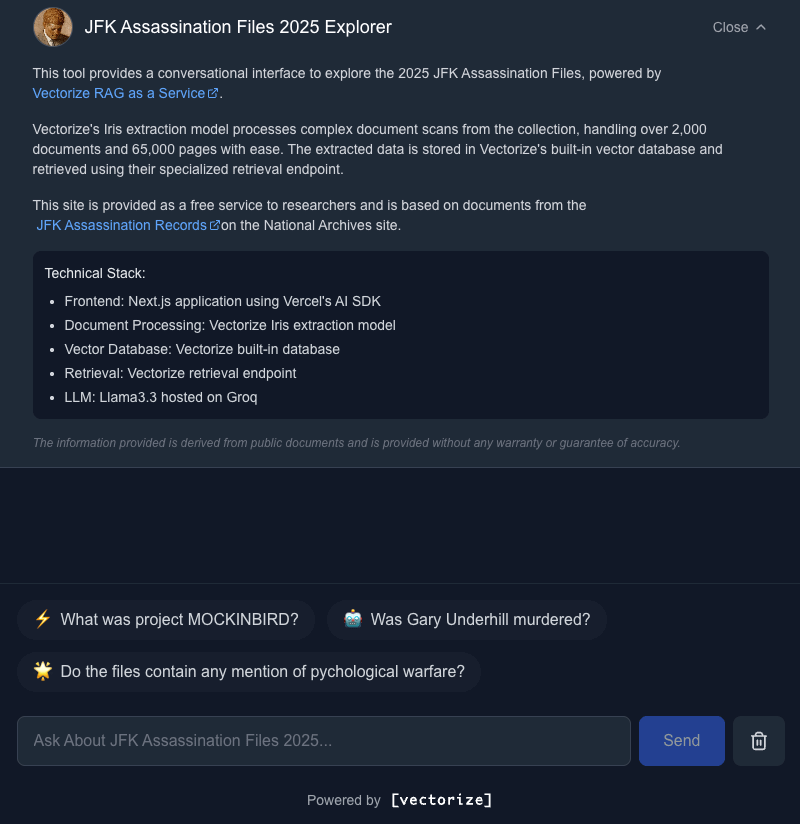Collapse the info panel with Close
The width and height of the screenshot is (800, 824).
coord(730,28)
